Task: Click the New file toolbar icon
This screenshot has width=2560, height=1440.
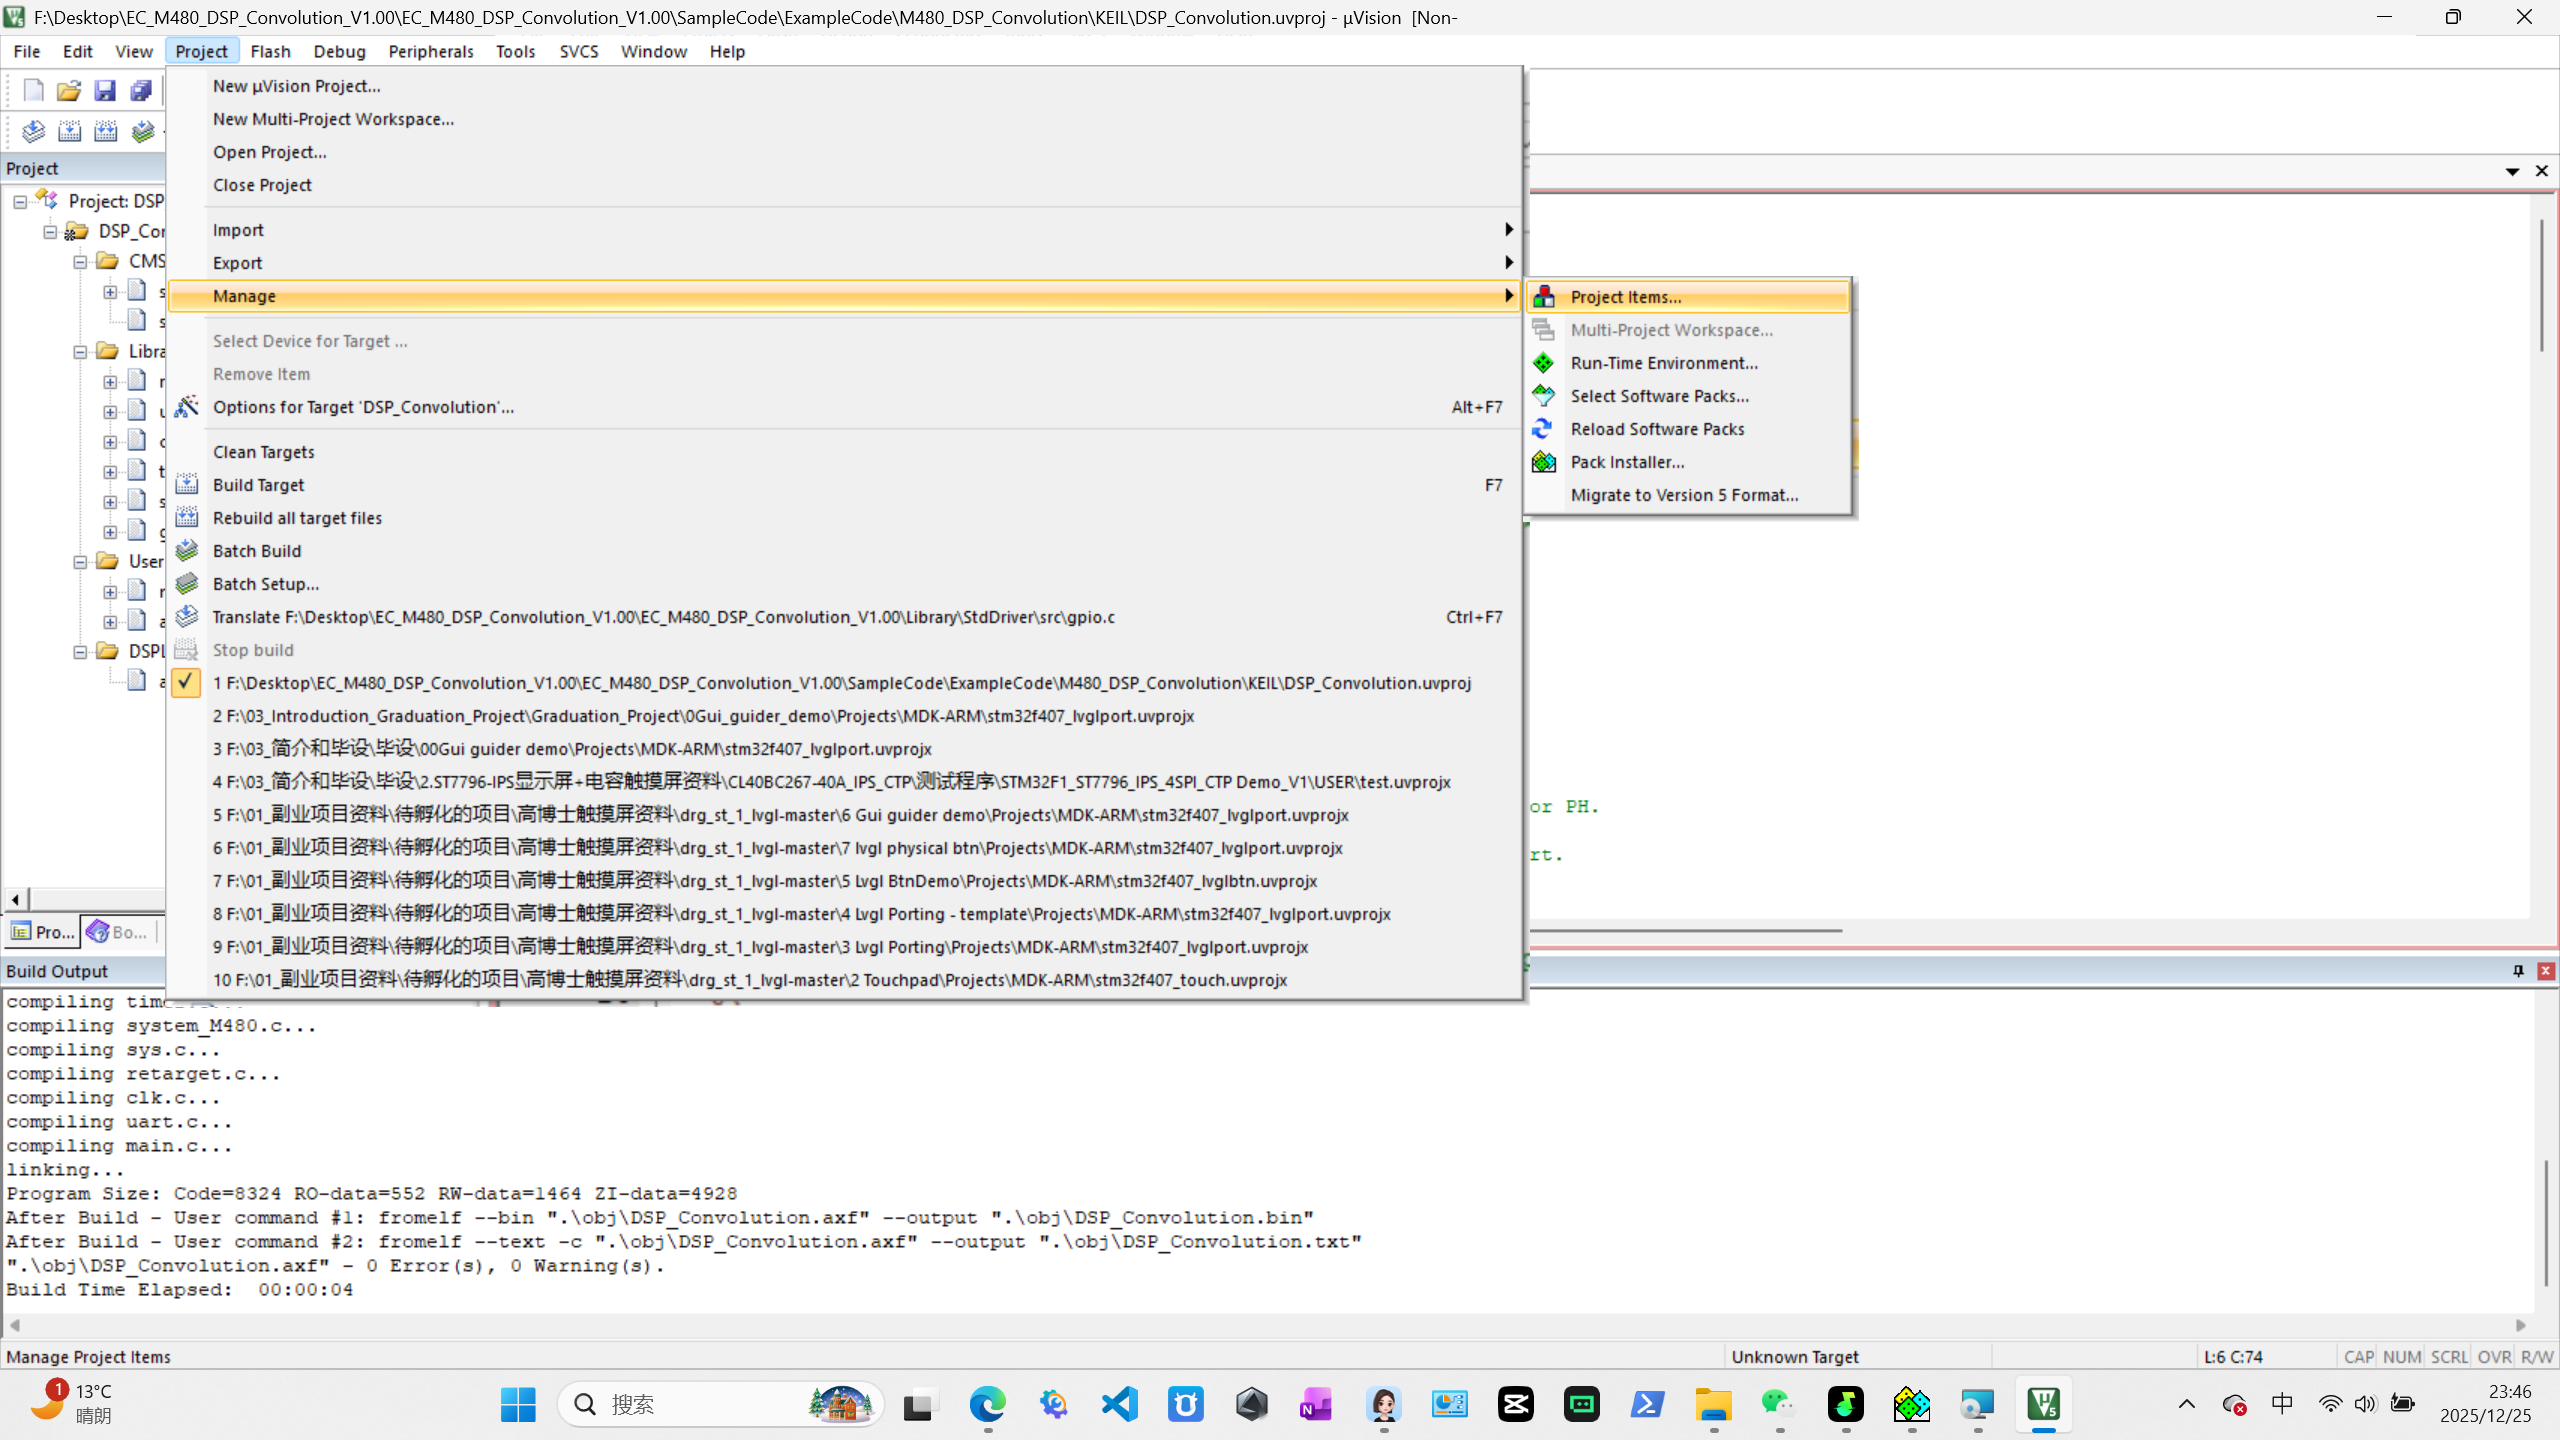Action: 33,90
